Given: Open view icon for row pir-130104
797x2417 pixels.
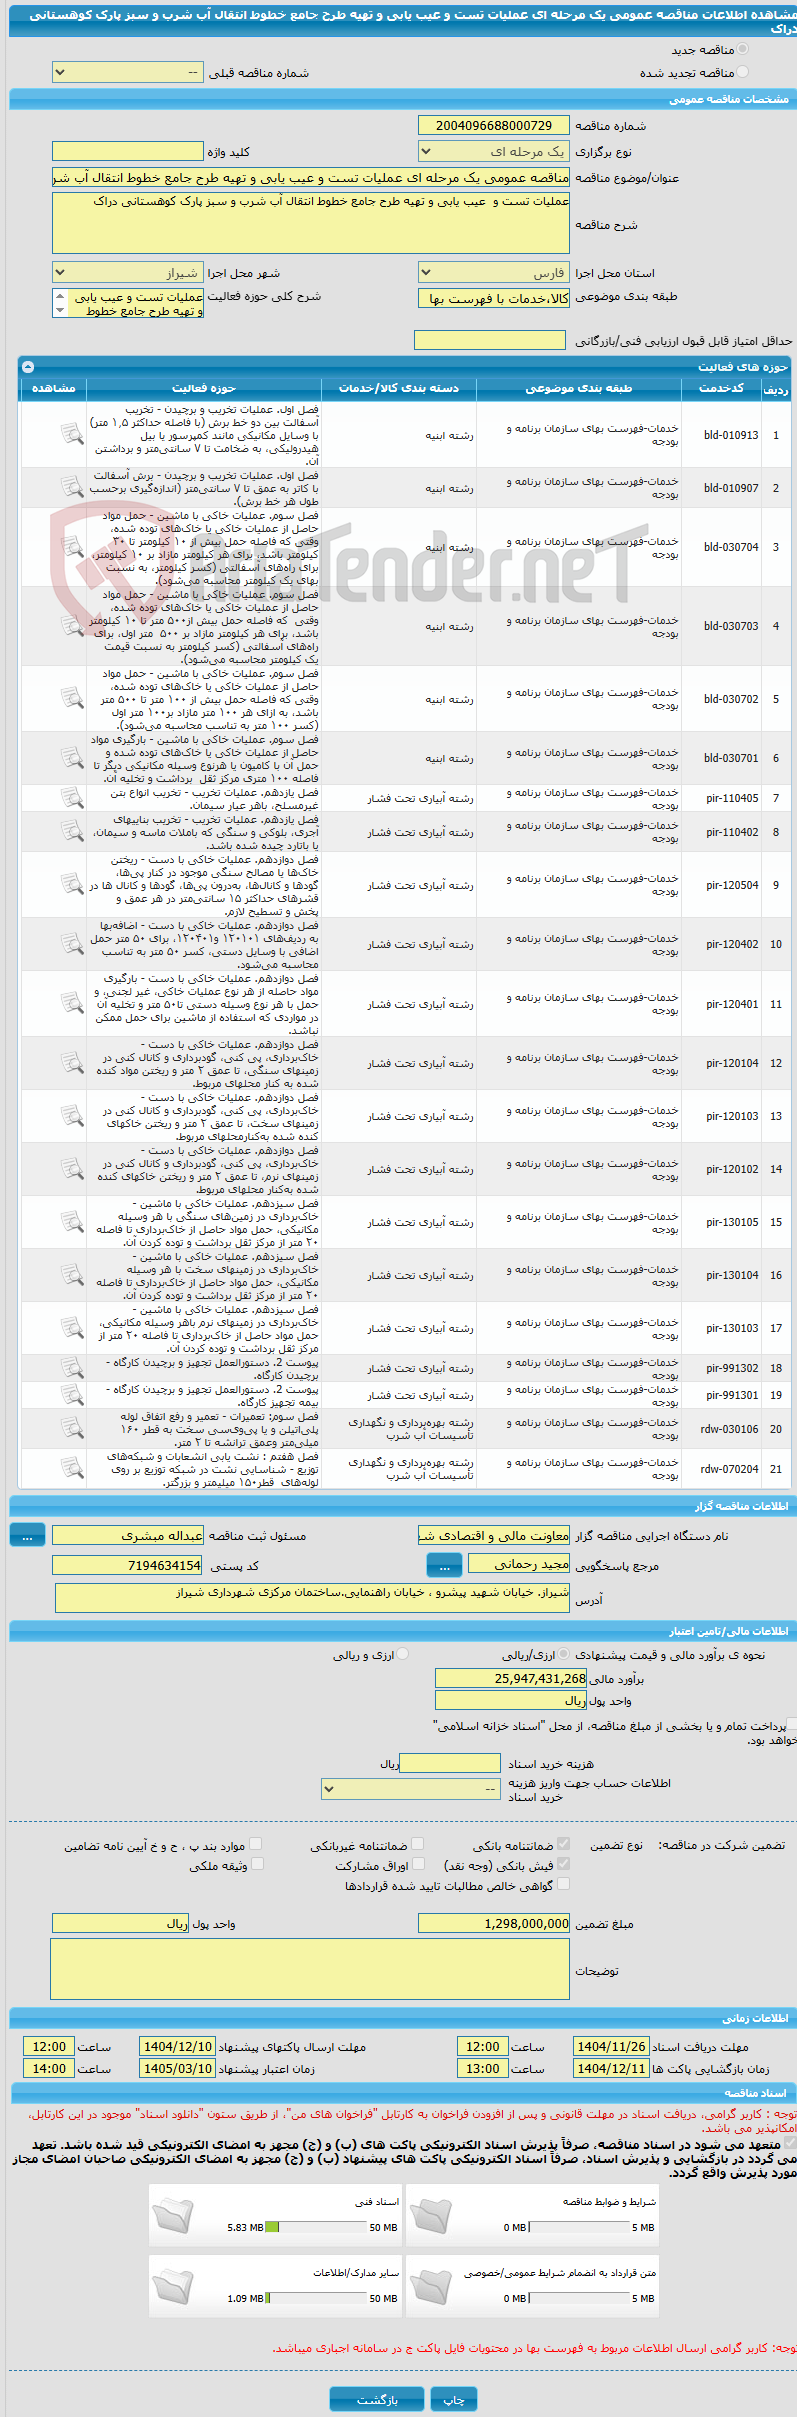Looking at the screenshot, I should 71,1274.
